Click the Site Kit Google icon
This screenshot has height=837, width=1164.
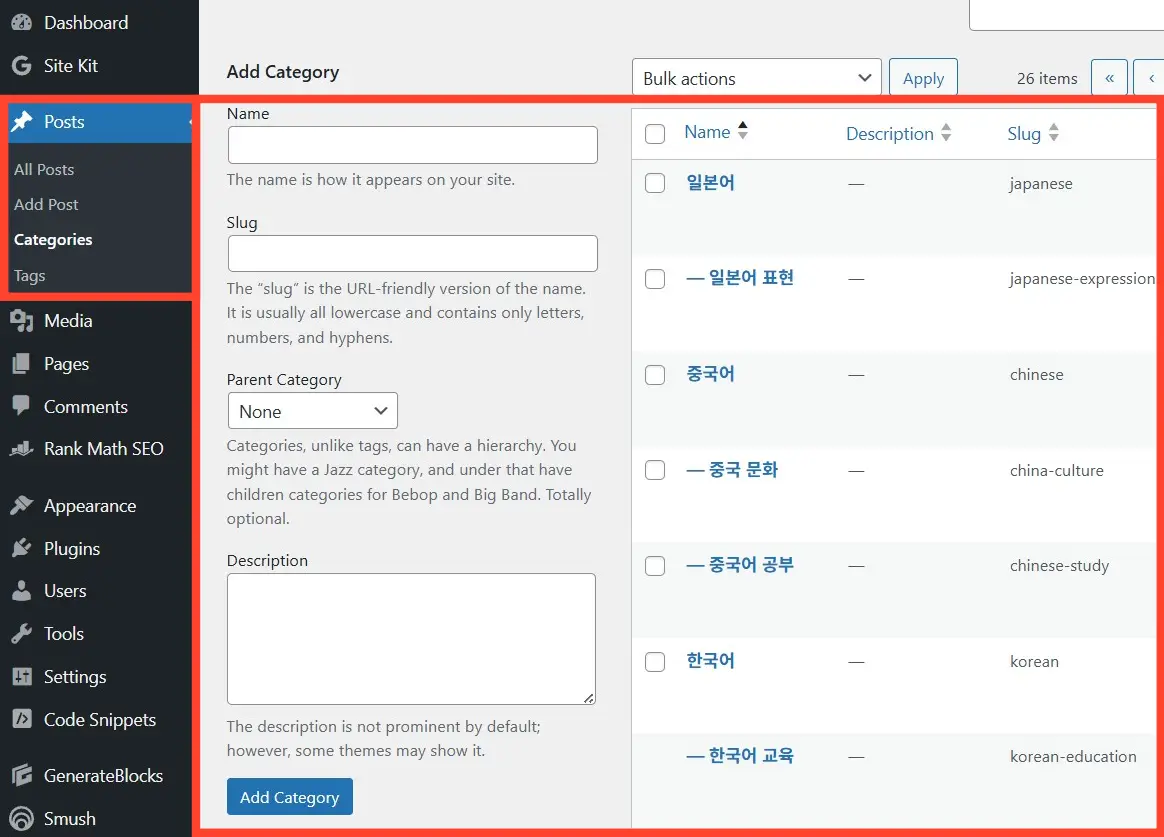pos(22,66)
